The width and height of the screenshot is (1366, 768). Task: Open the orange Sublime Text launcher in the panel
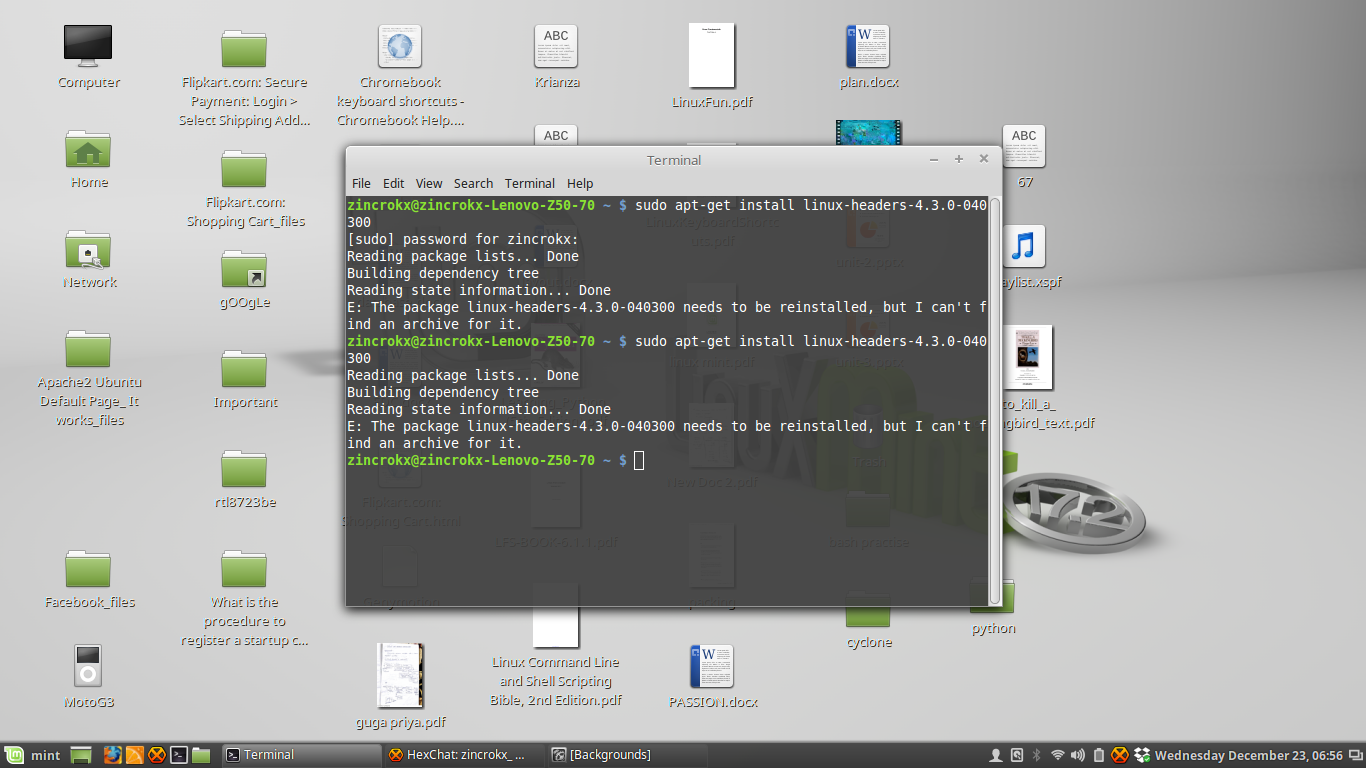pyautogui.click(x=134, y=755)
